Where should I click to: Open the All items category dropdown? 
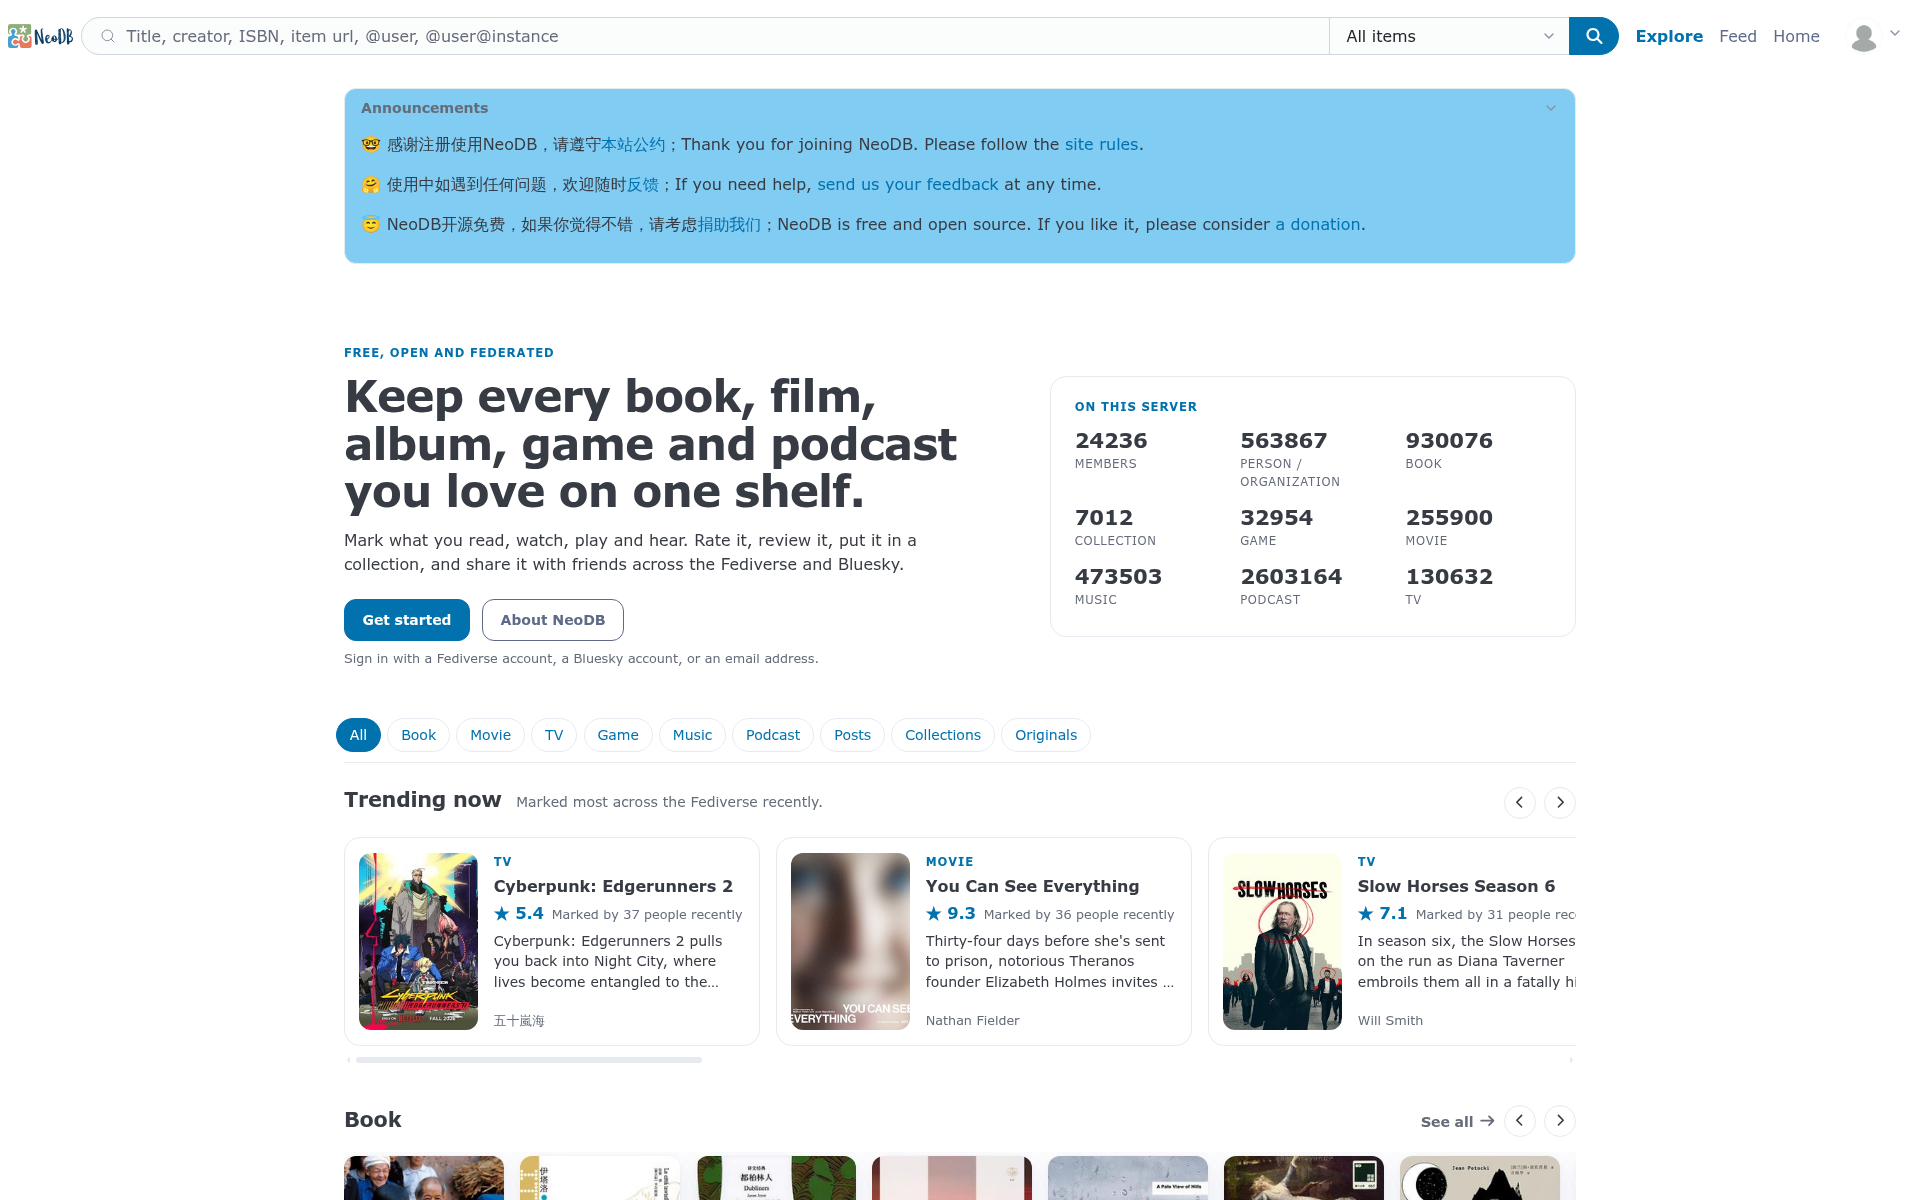[x=1449, y=36]
